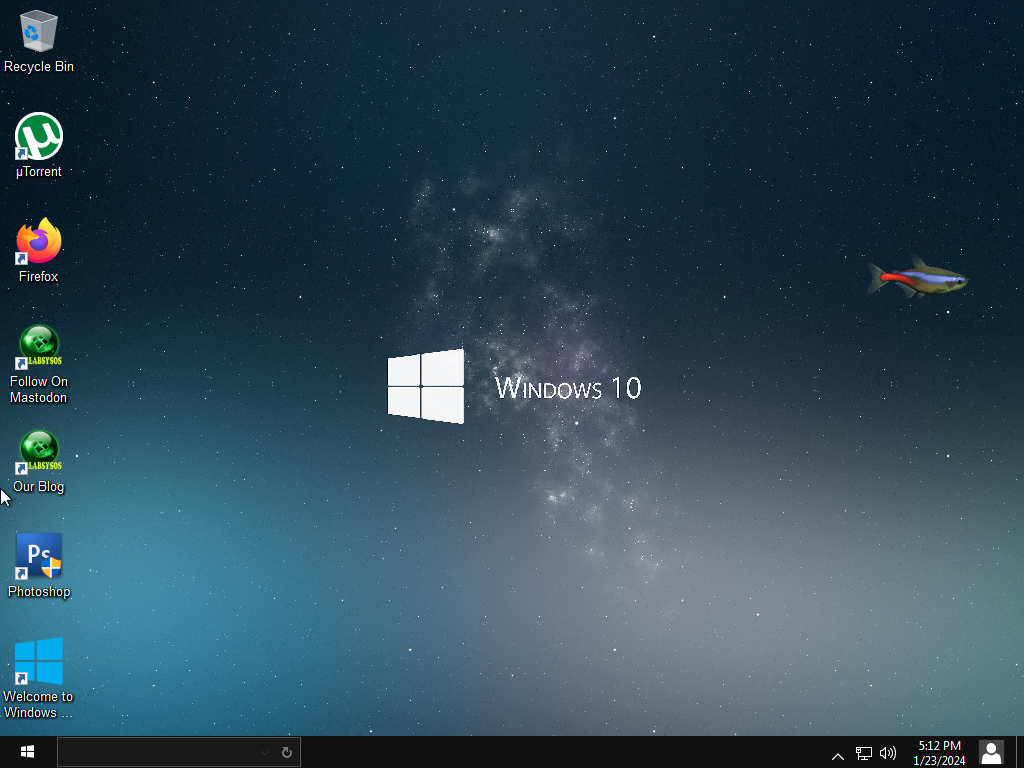This screenshot has height=768, width=1024.
Task: Click the user account icon on taskbar
Action: 991,752
